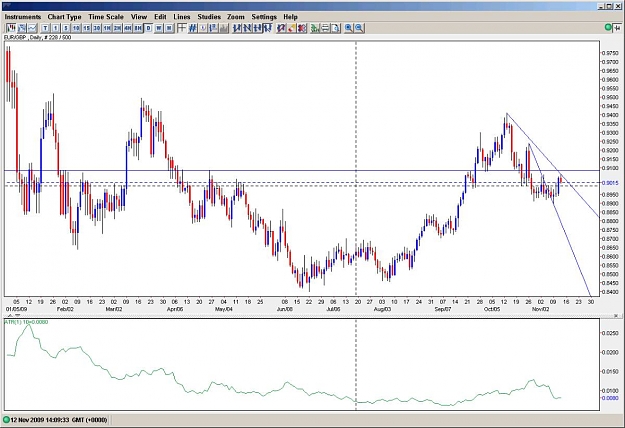Image resolution: width=625 pixels, height=428 pixels.
Task: Open the Settings menu
Action: click(264, 17)
